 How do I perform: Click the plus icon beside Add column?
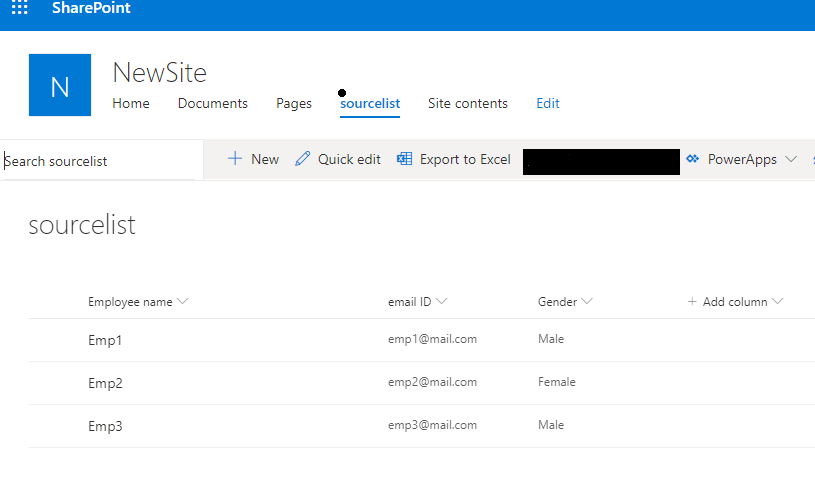pyautogui.click(x=692, y=302)
